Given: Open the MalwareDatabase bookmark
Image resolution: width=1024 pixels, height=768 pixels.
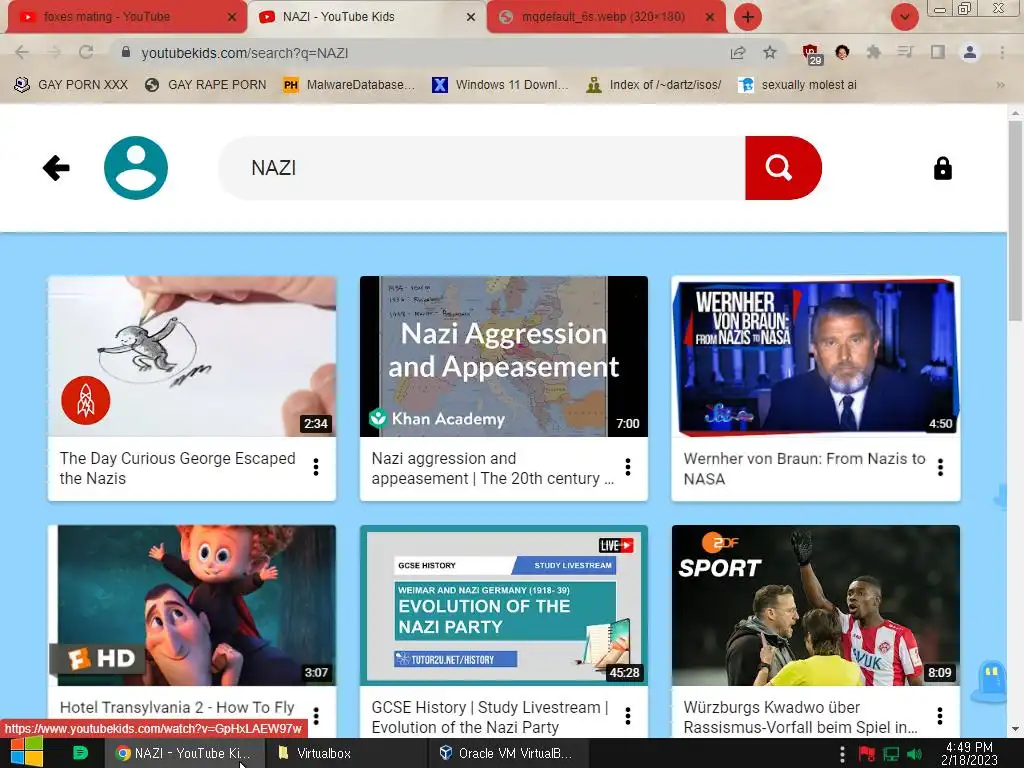Looking at the screenshot, I should point(349,85).
